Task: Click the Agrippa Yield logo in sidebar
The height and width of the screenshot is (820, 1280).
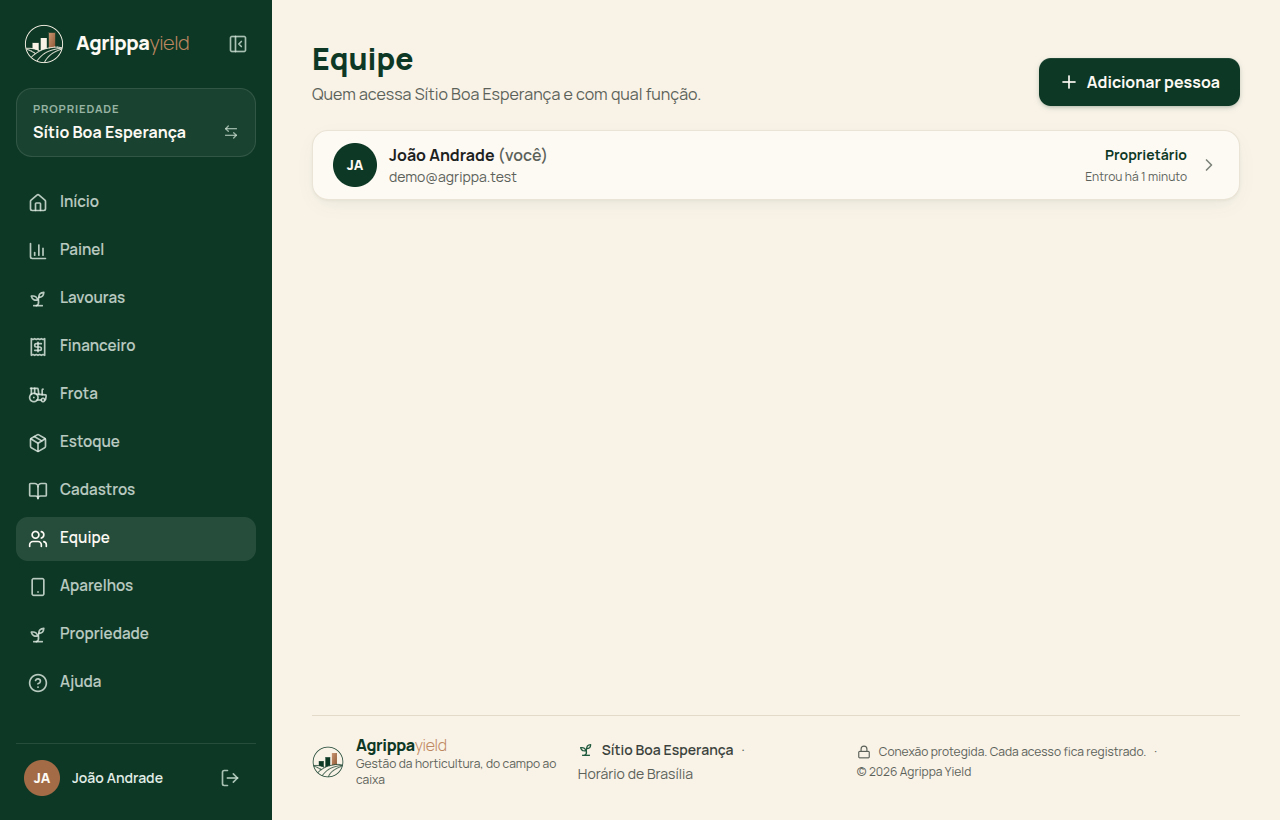Action: point(107,44)
